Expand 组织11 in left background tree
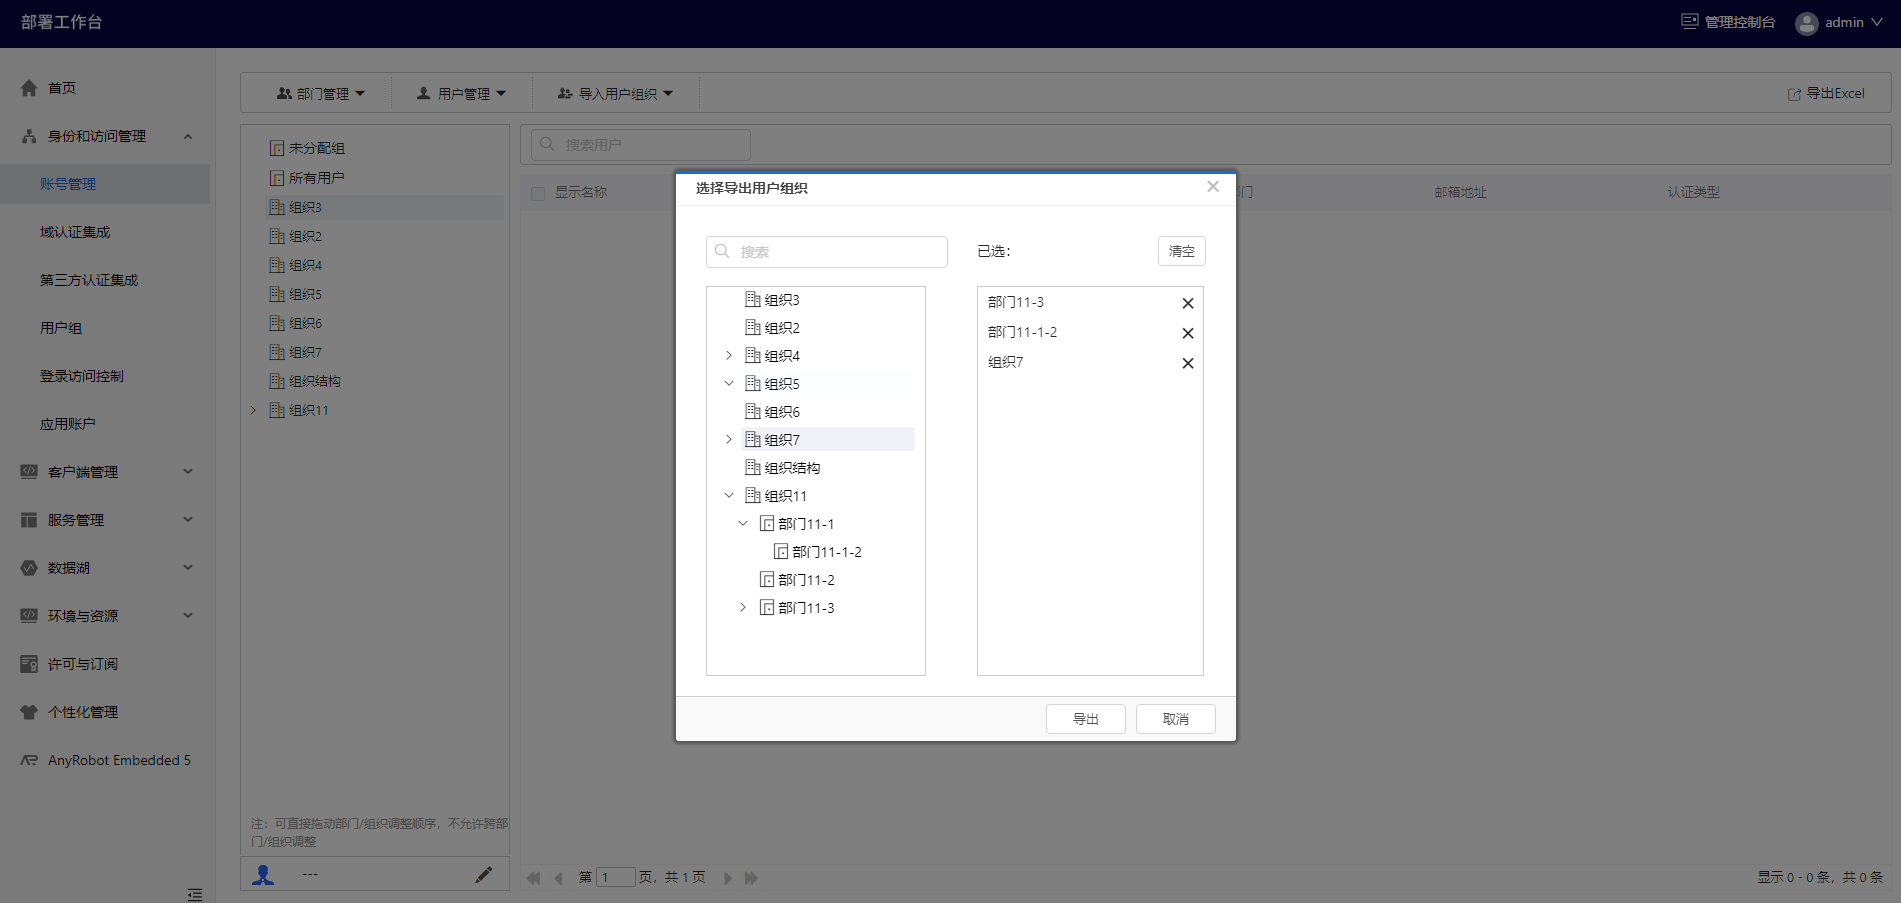The image size is (1901, 903). coord(253,410)
